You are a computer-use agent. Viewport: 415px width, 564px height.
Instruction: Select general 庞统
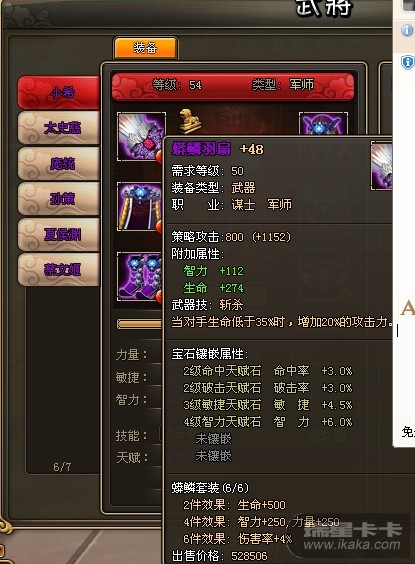(59, 163)
